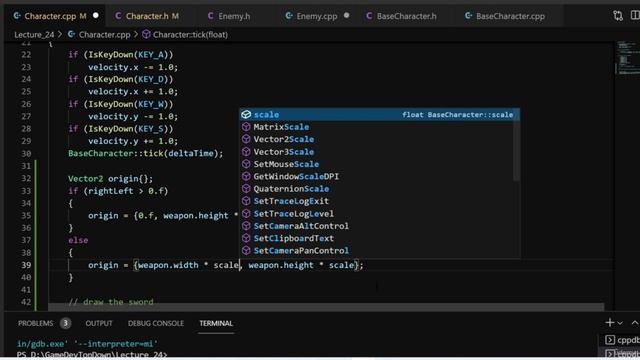
Task: Click the '// draw the sword' comment
Action: point(111,302)
